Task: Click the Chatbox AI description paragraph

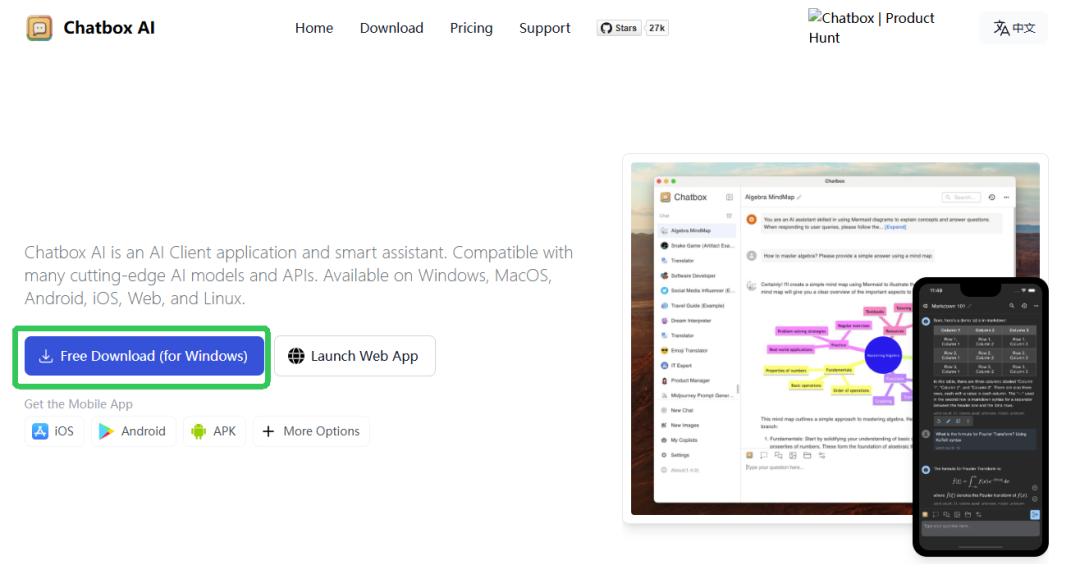Action: tap(299, 276)
